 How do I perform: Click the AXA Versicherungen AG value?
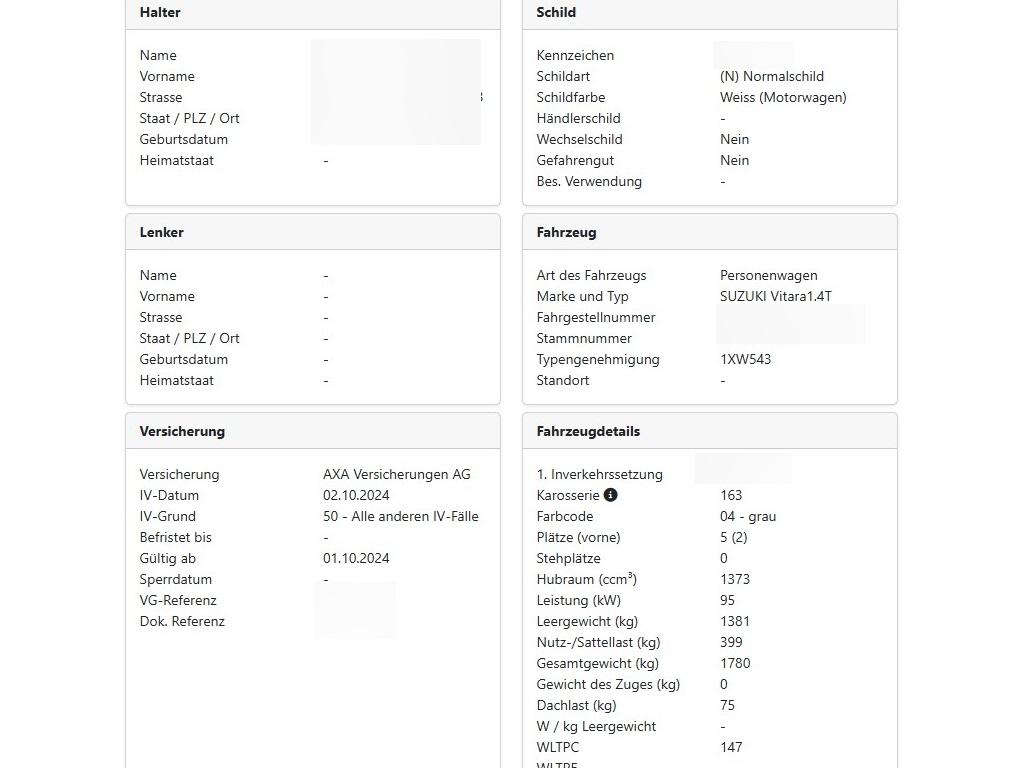(x=396, y=475)
